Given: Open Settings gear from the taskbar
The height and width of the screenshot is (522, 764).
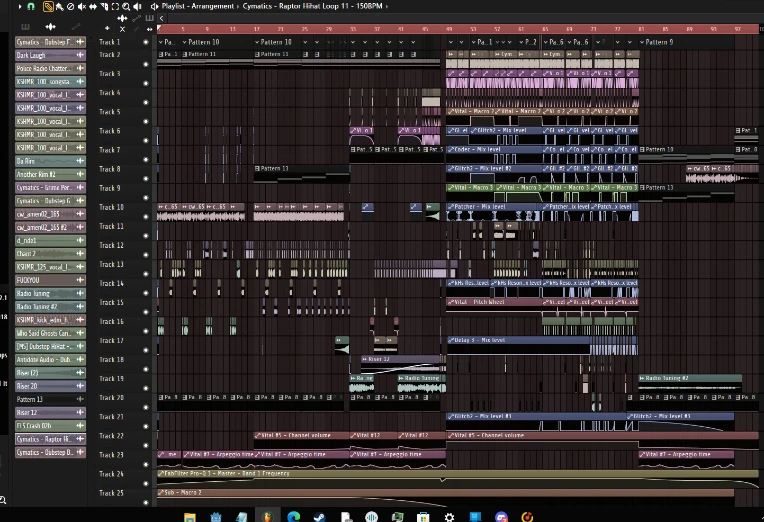Looking at the screenshot, I should [x=449, y=517].
